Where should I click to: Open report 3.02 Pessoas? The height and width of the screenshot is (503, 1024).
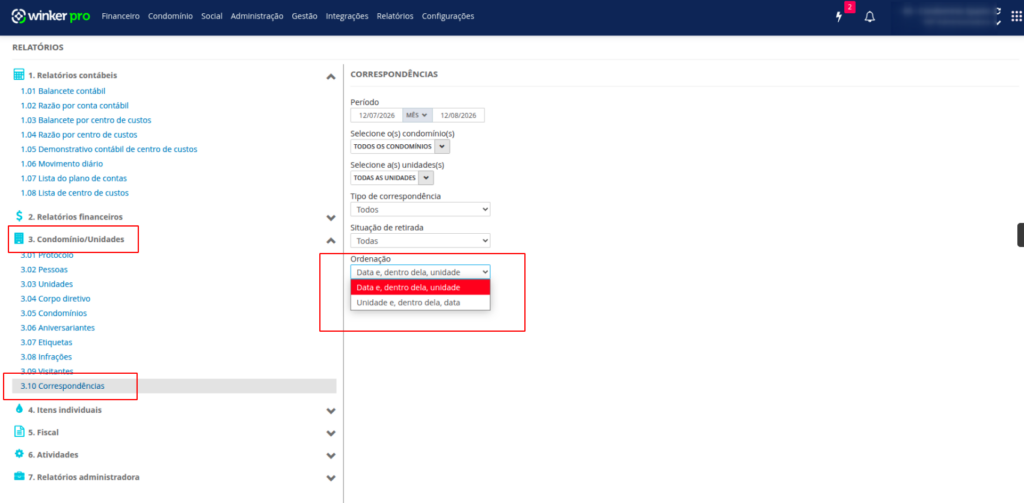[x=44, y=269]
